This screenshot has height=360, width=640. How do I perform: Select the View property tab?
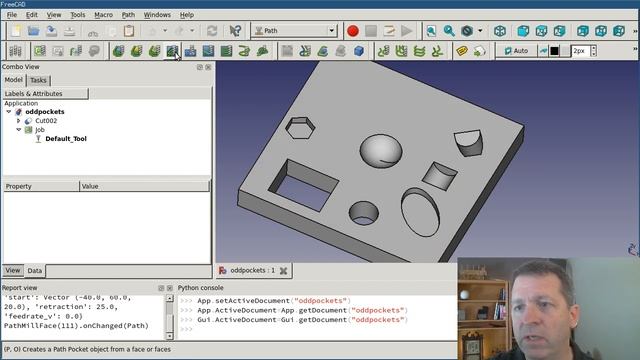pyautogui.click(x=13, y=270)
